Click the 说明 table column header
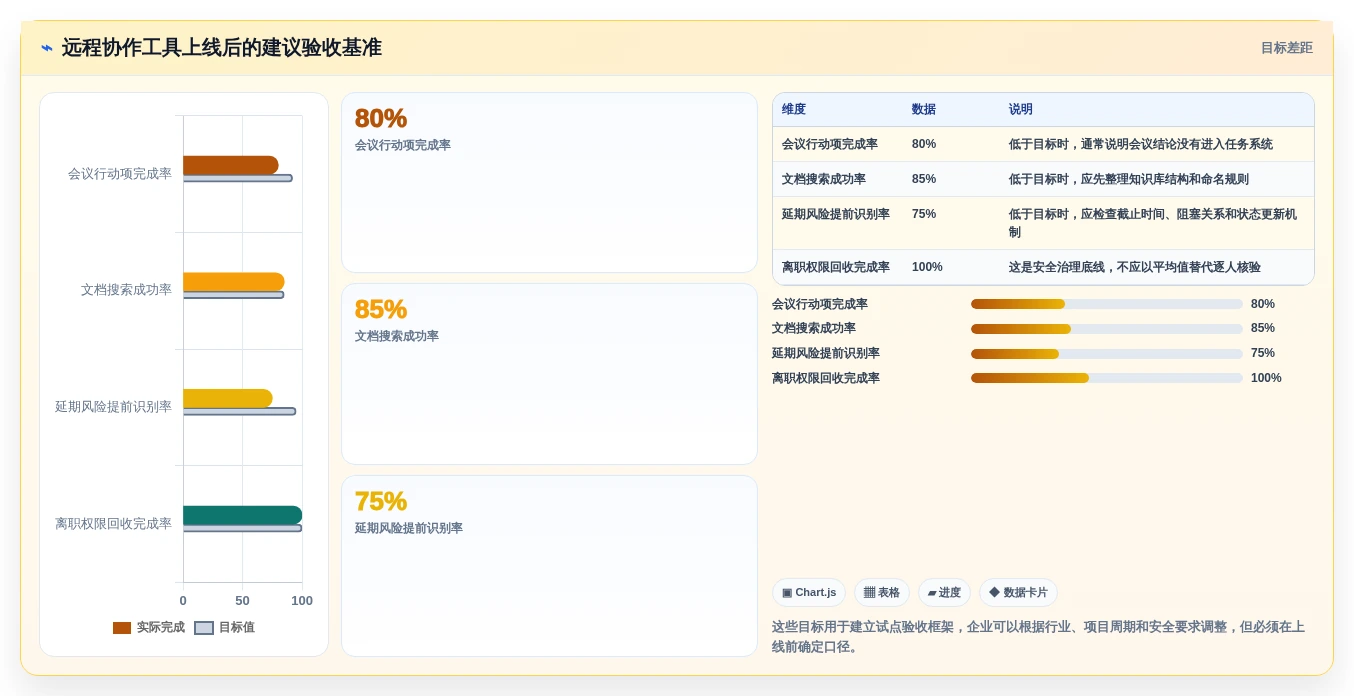Image resolution: width=1354 pixels, height=696 pixels. pos(1021,110)
